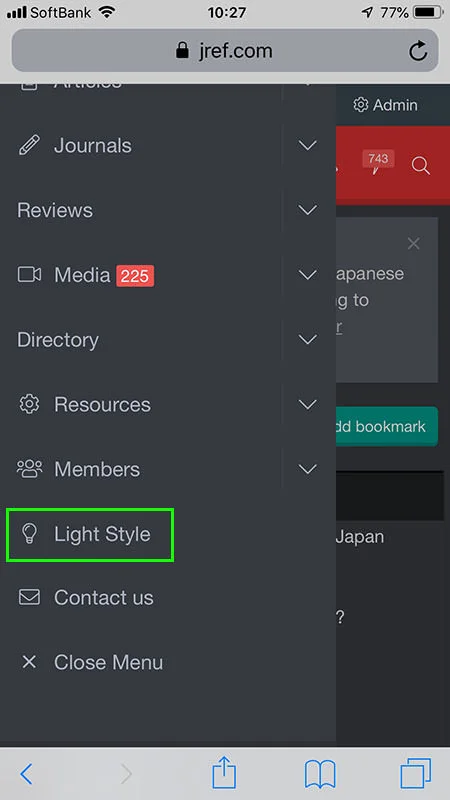This screenshot has width=450, height=800.
Task: Tap the Resources gear icon
Action: (29, 404)
